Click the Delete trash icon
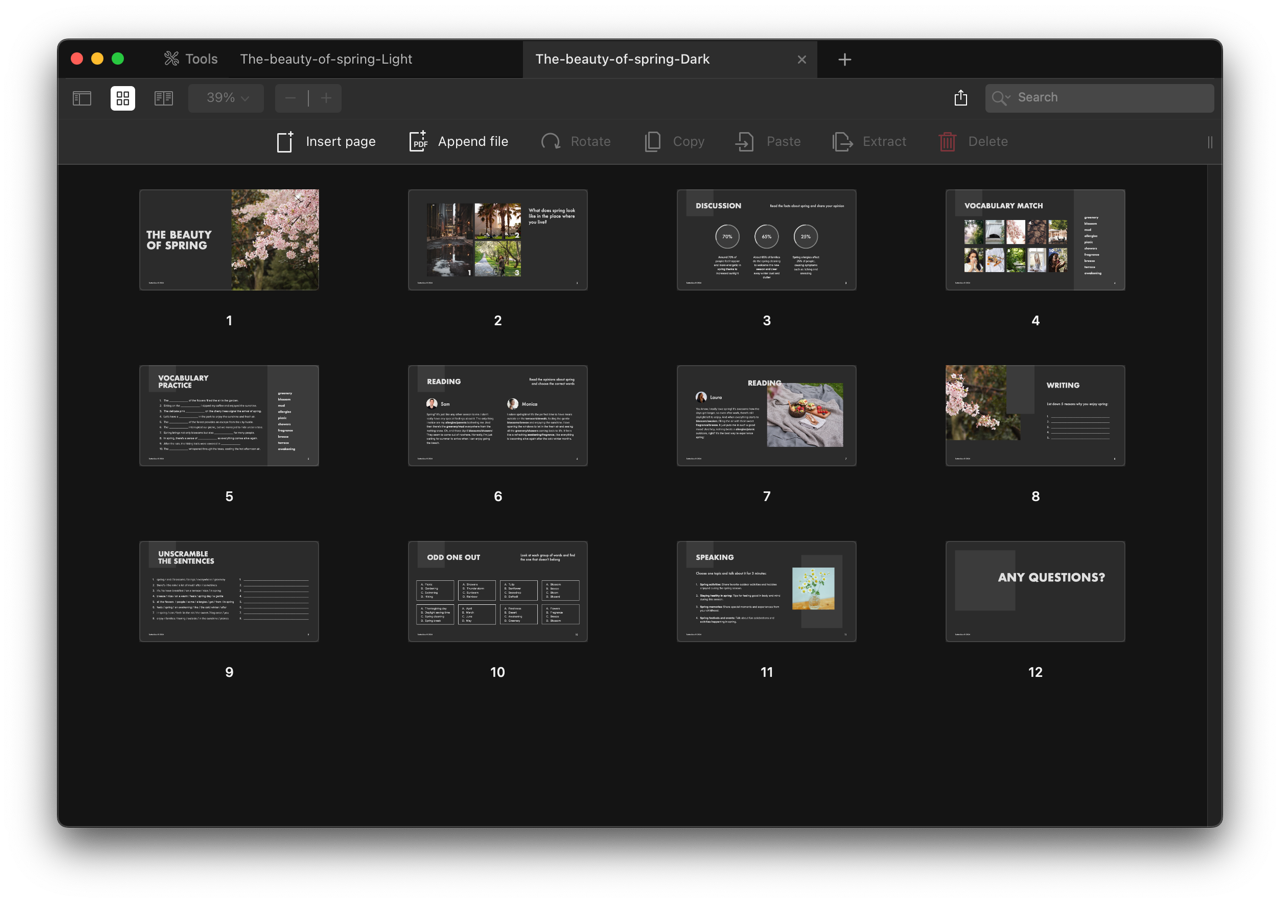This screenshot has height=903, width=1280. click(947, 142)
